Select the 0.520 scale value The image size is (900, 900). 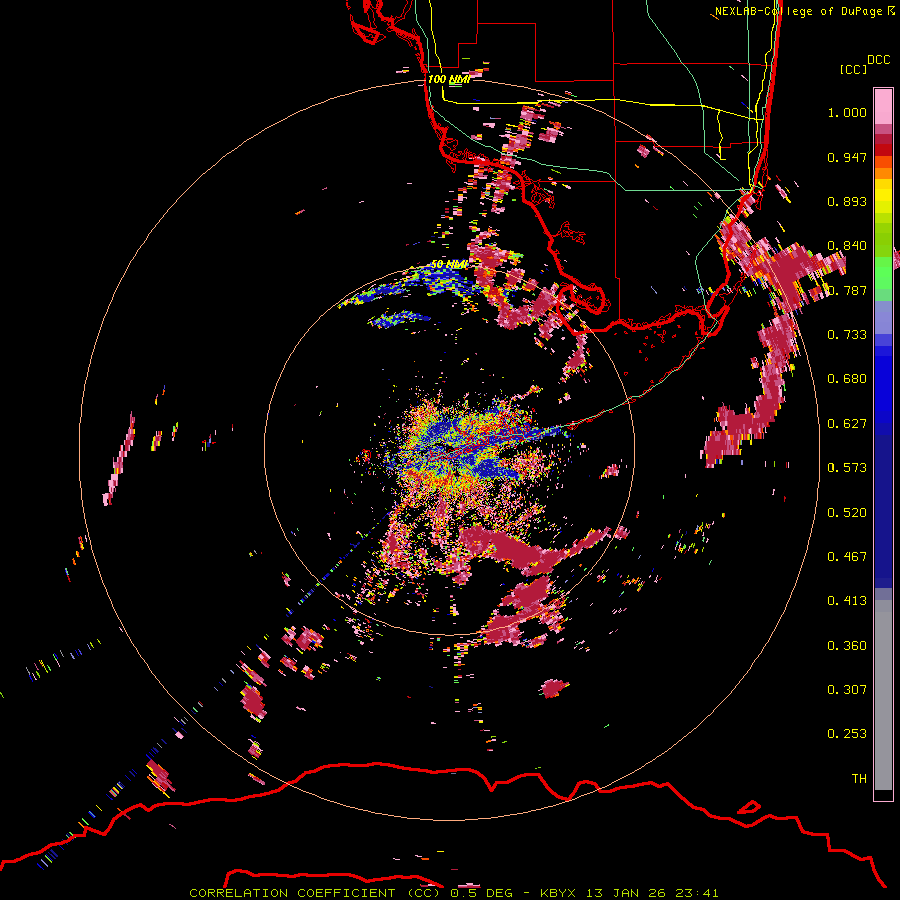847,513
